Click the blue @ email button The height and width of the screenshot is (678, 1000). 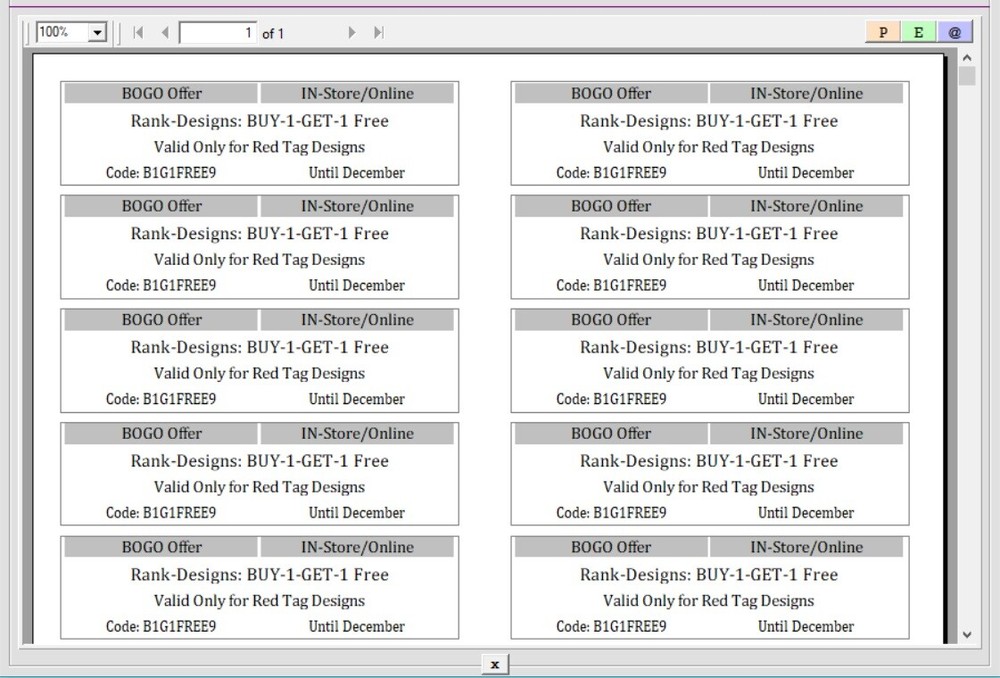pyautogui.click(x=954, y=31)
